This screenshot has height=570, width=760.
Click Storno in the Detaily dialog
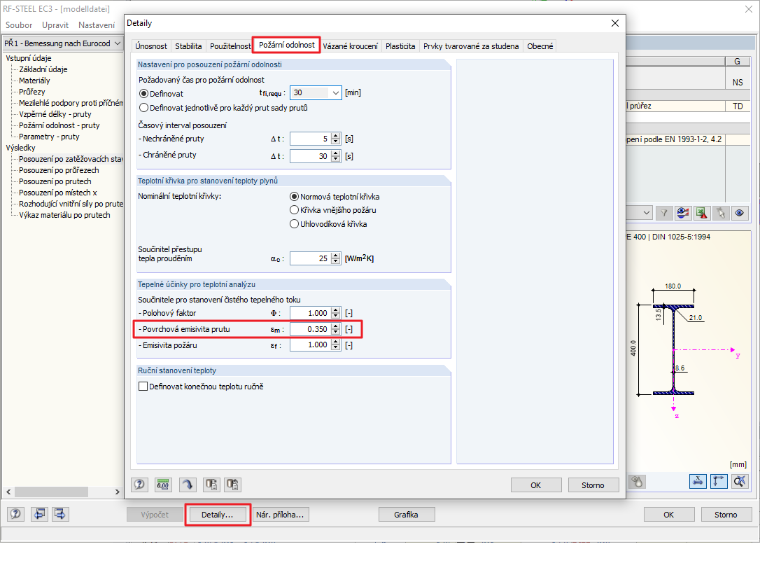(x=593, y=485)
